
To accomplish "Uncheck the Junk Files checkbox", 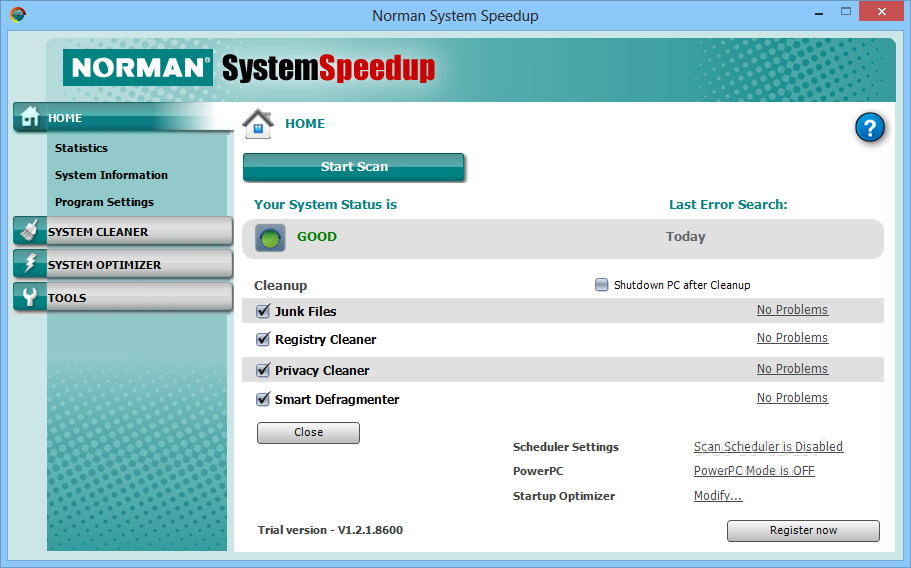I will (x=263, y=311).
